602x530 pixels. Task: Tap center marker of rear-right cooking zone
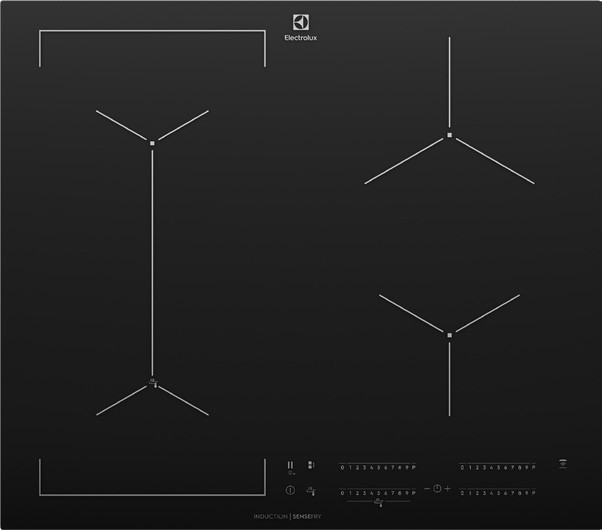coord(450,135)
